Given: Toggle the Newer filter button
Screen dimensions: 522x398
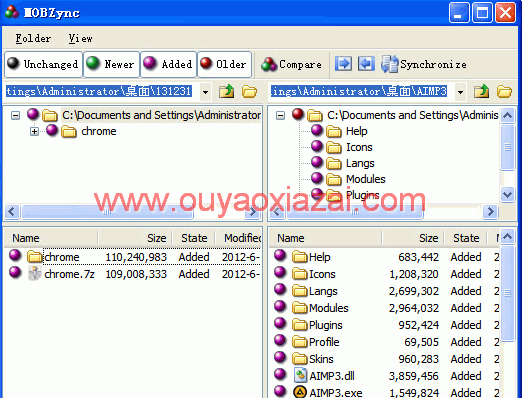Looking at the screenshot, I should point(111,64).
